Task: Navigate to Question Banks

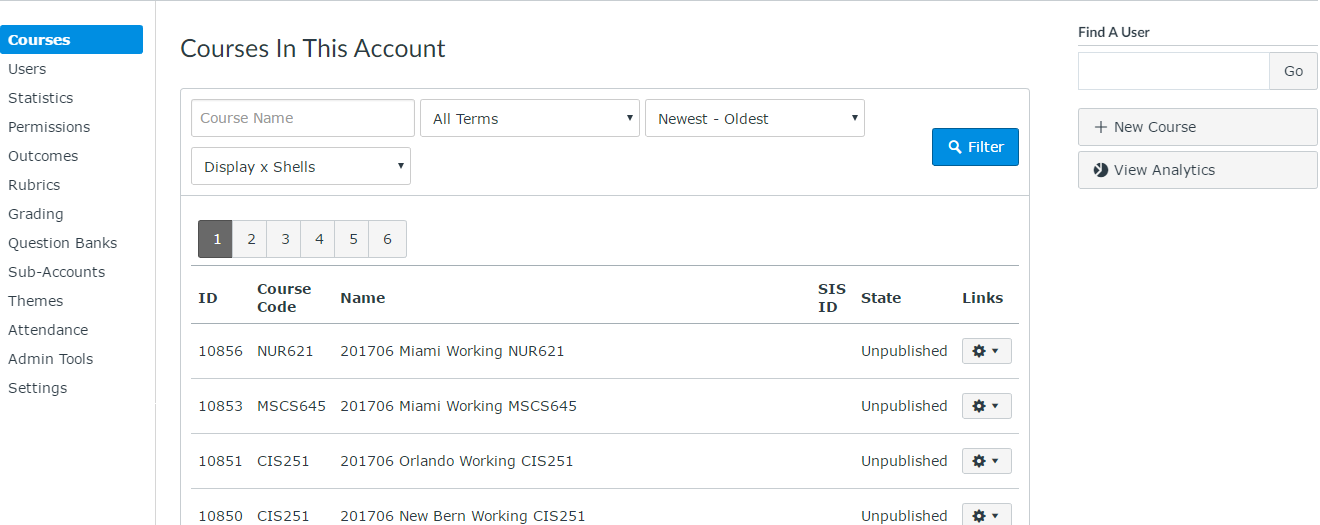Action: tap(62, 243)
